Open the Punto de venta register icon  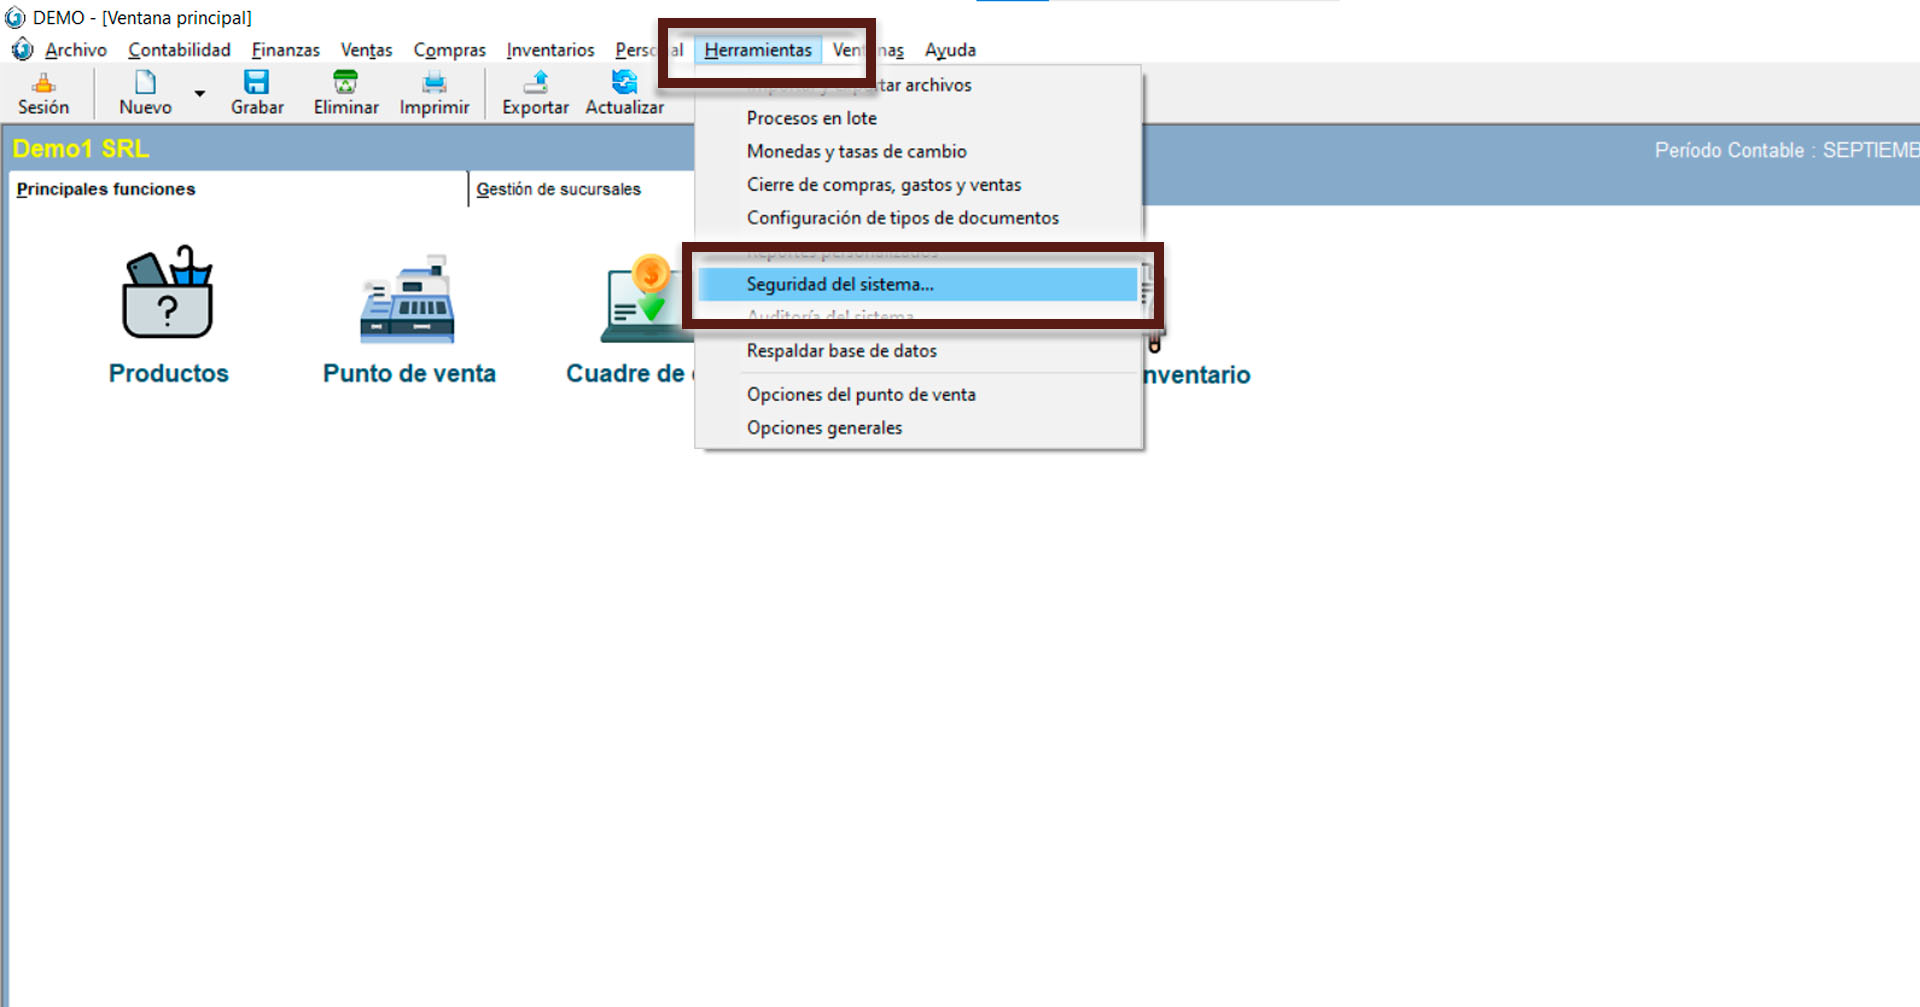[408, 300]
